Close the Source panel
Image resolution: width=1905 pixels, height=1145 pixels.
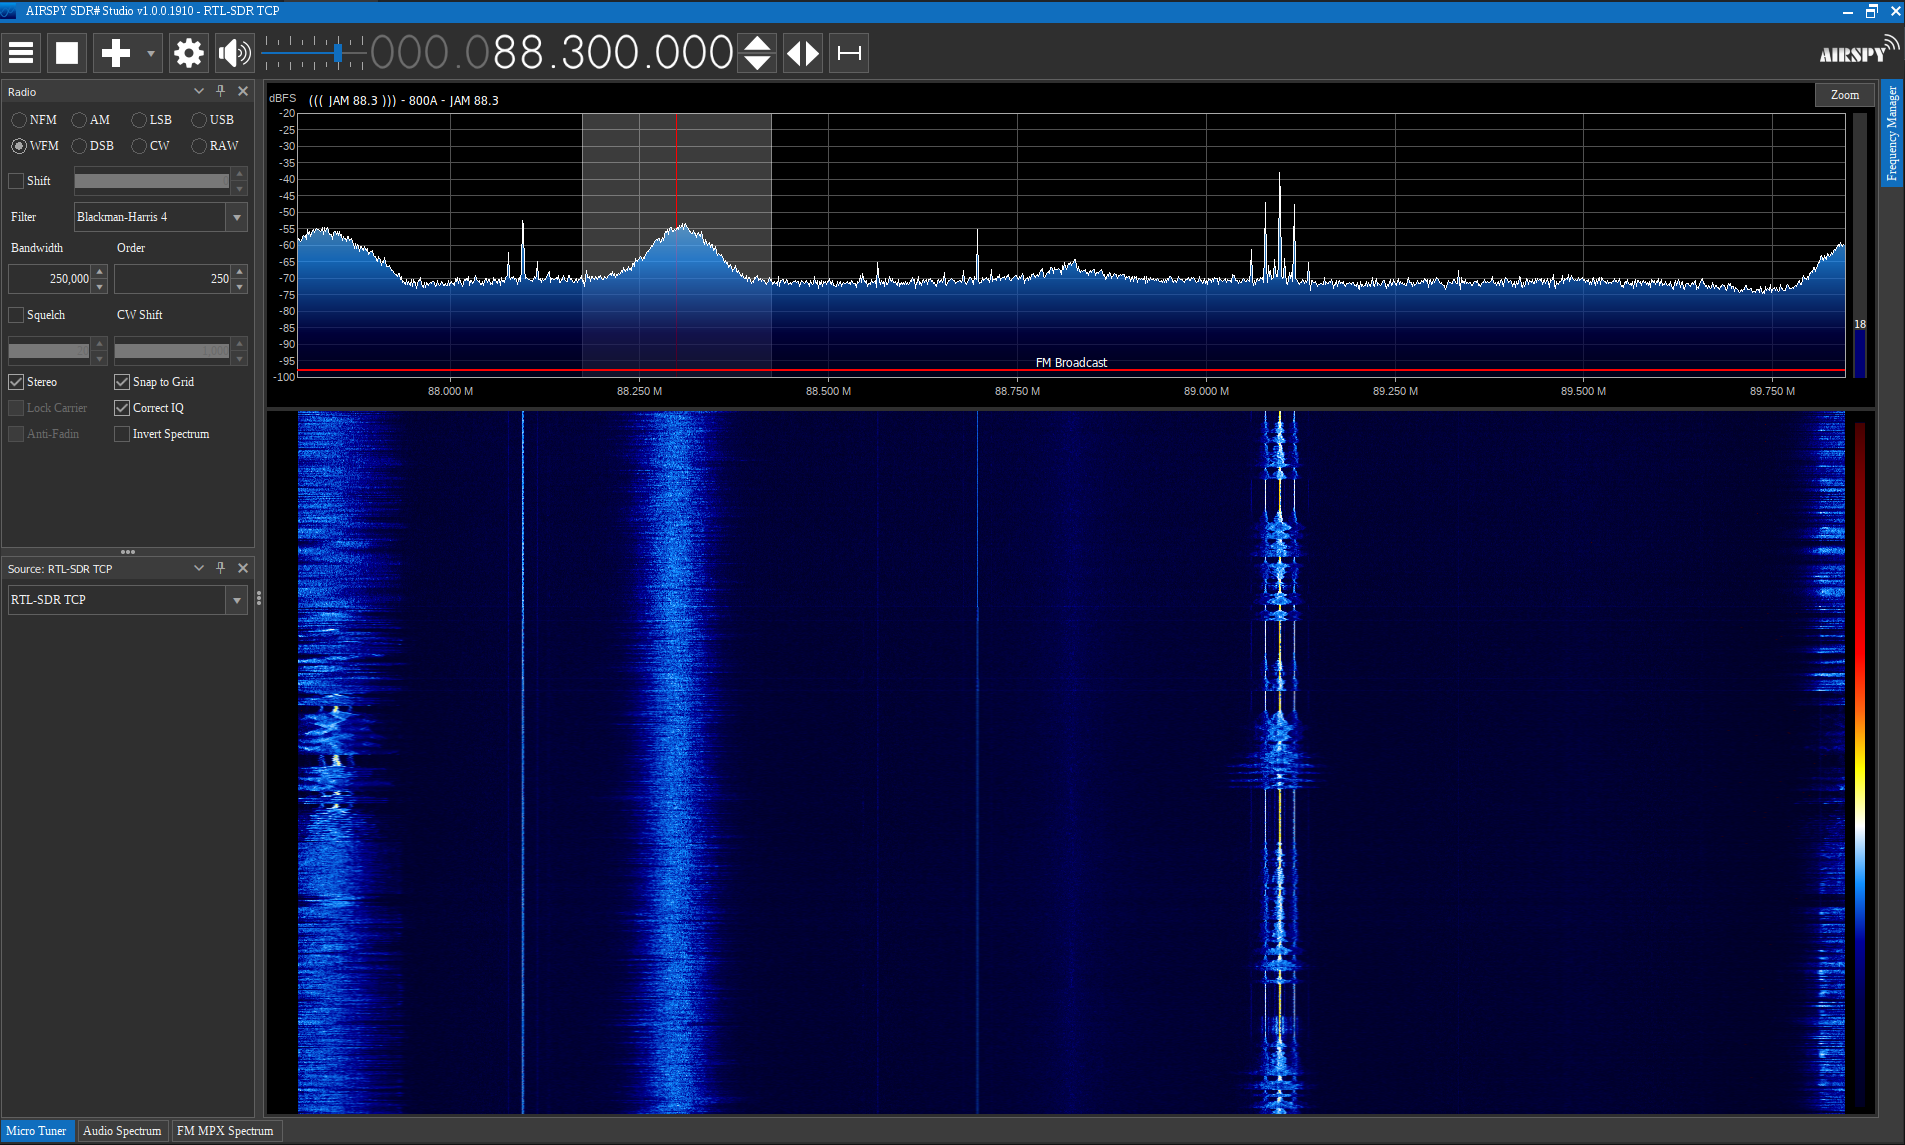coord(243,568)
